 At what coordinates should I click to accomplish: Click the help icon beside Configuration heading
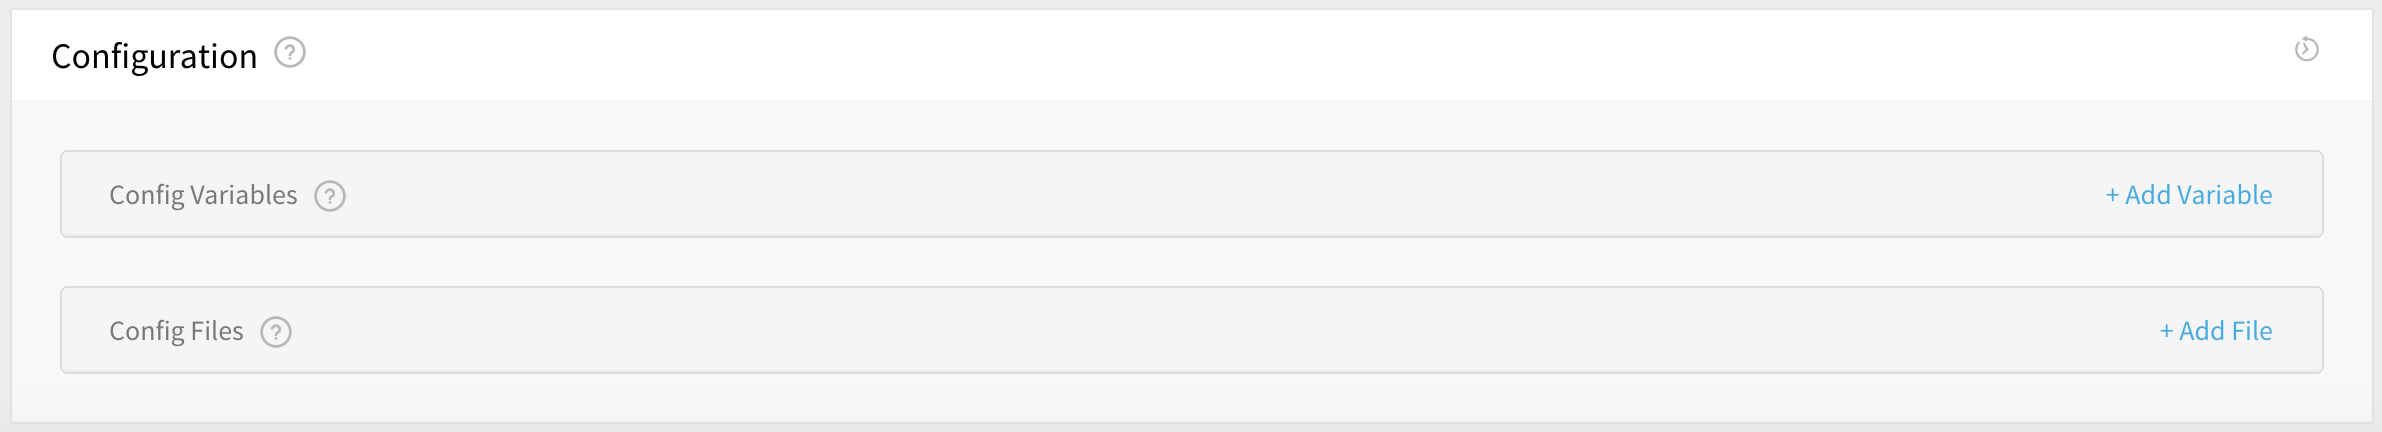tap(290, 52)
